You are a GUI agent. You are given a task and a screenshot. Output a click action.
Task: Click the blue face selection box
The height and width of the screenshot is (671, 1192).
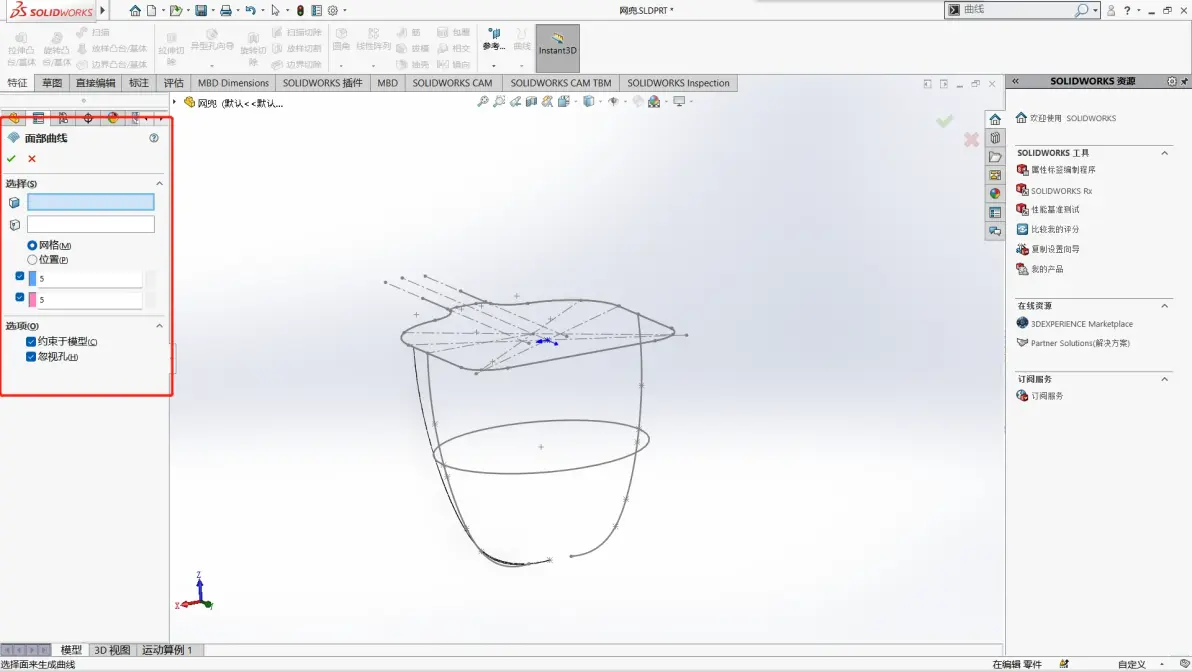click(x=90, y=202)
